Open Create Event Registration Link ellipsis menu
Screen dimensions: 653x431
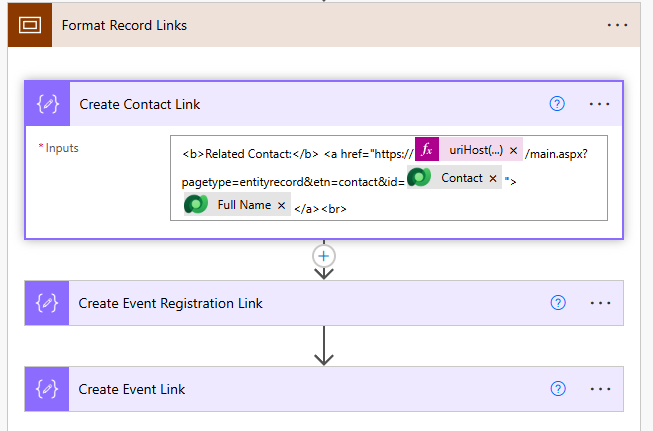point(599,303)
